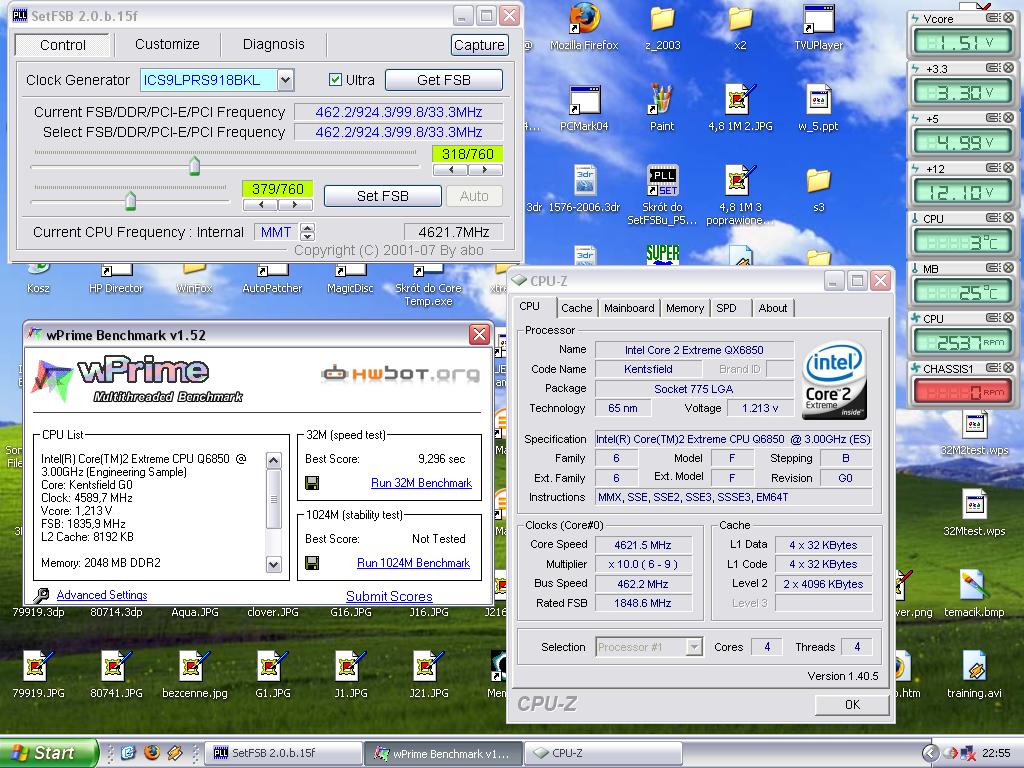Open Advanced Settings in wPrime
The image size is (1024, 768).
[102, 595]
